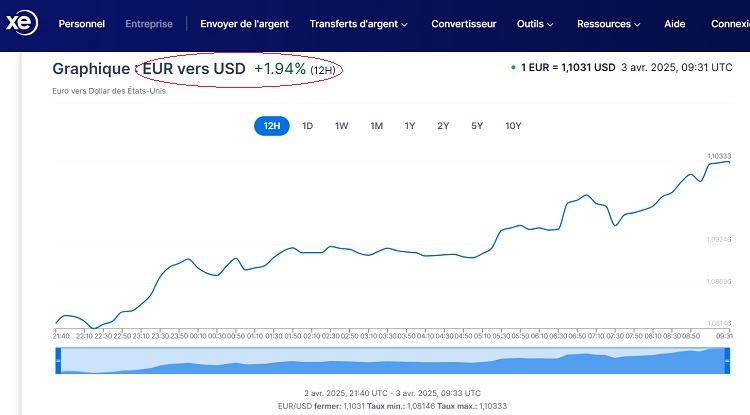
Task: Click the 1 EUR = 1,1031 USD rate
Action: click(x=568, y=67)
